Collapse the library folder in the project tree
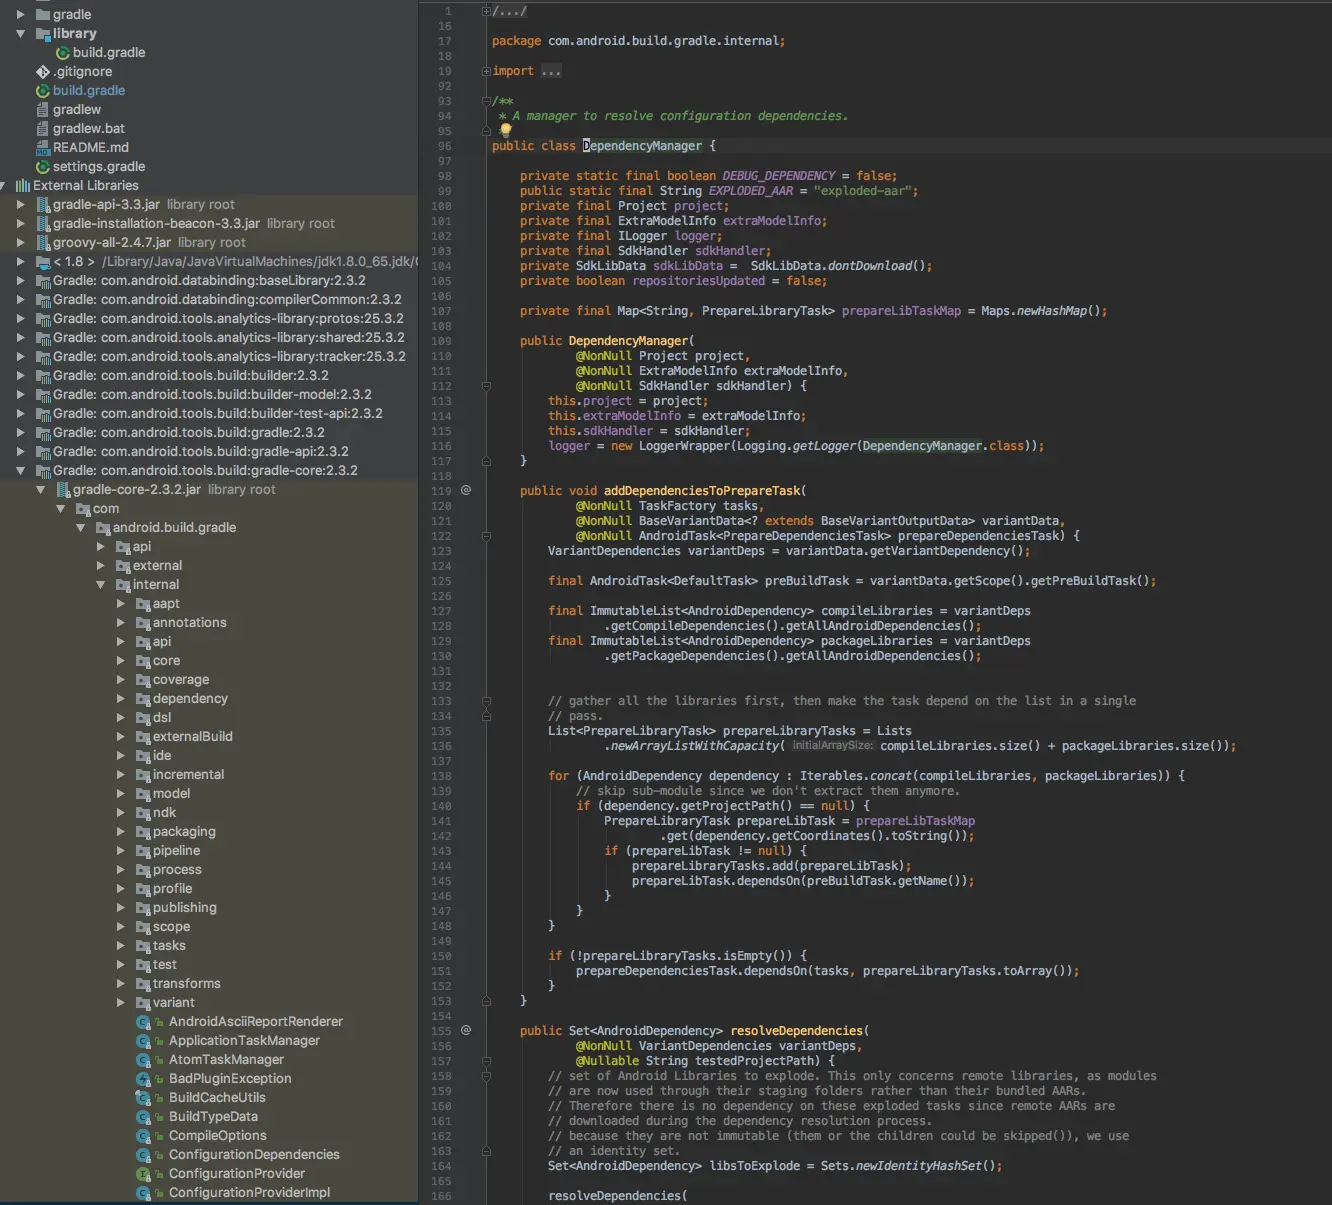Viewport: 1332px width, 1205px height. pos(20,33)
